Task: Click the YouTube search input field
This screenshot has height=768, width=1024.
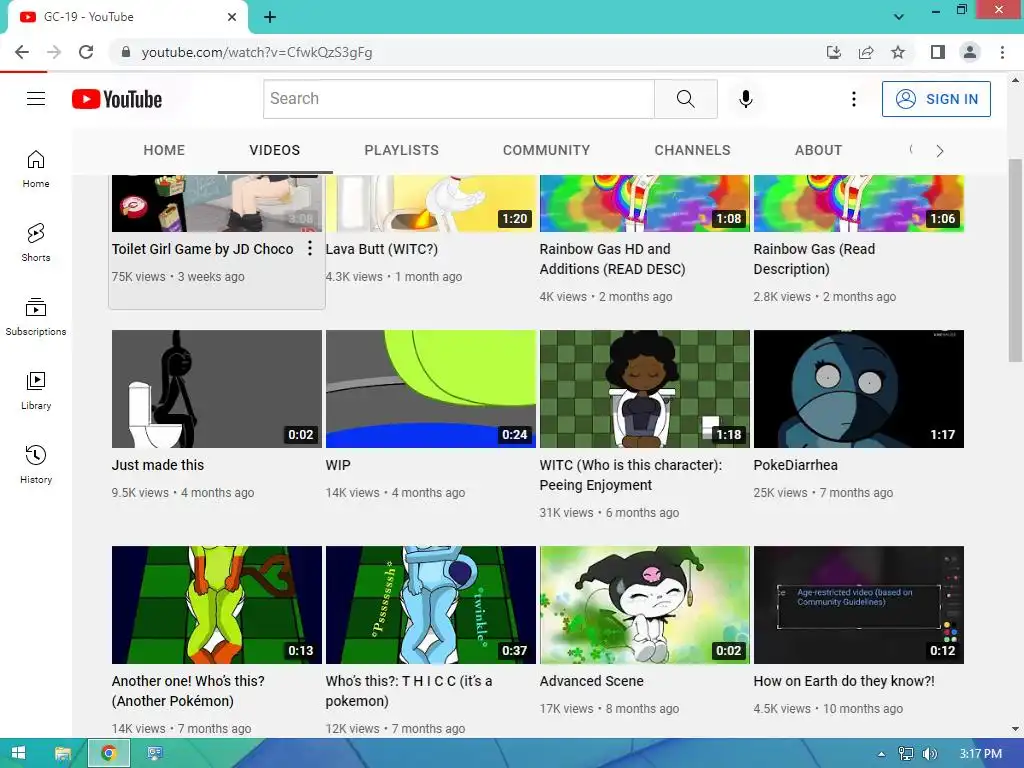Action: click(458, 99)
